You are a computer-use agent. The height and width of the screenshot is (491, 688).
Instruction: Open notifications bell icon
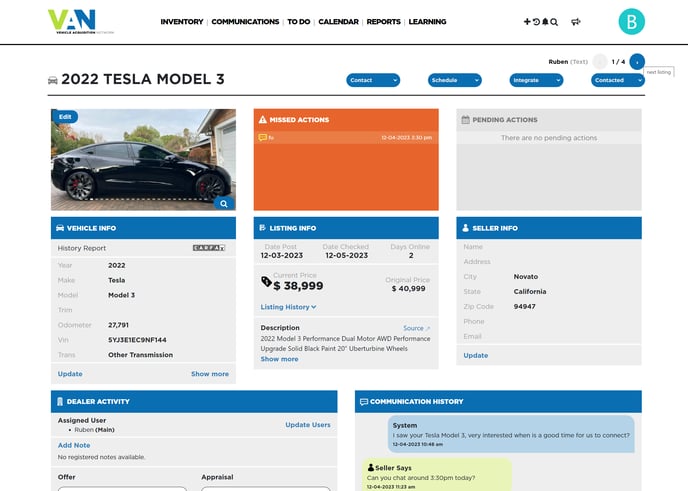click(x=545, y=21)
